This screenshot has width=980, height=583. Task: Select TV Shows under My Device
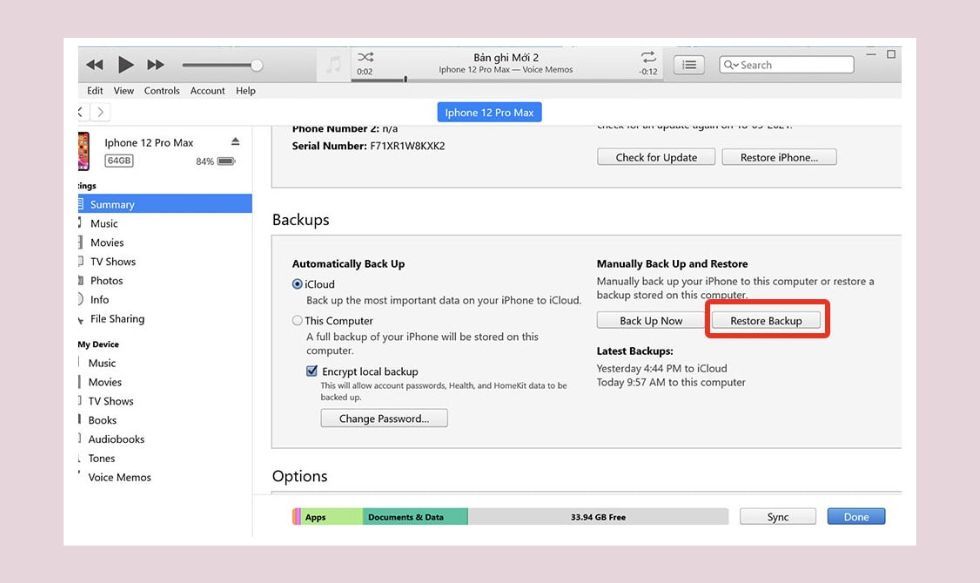(x=111, y=401)
